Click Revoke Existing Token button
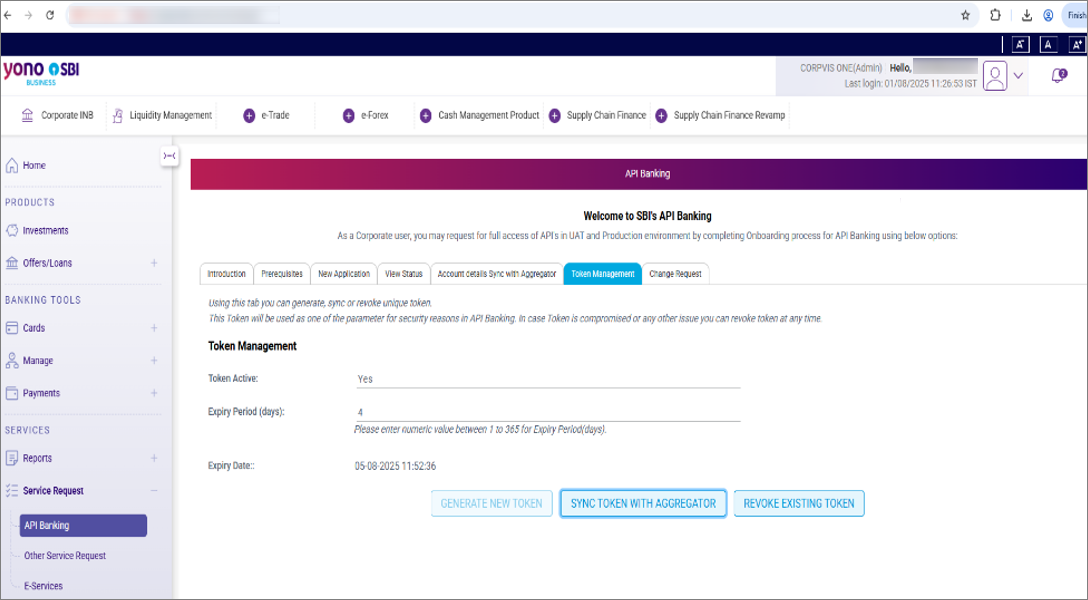The image size is (1088, 600). 799,504
